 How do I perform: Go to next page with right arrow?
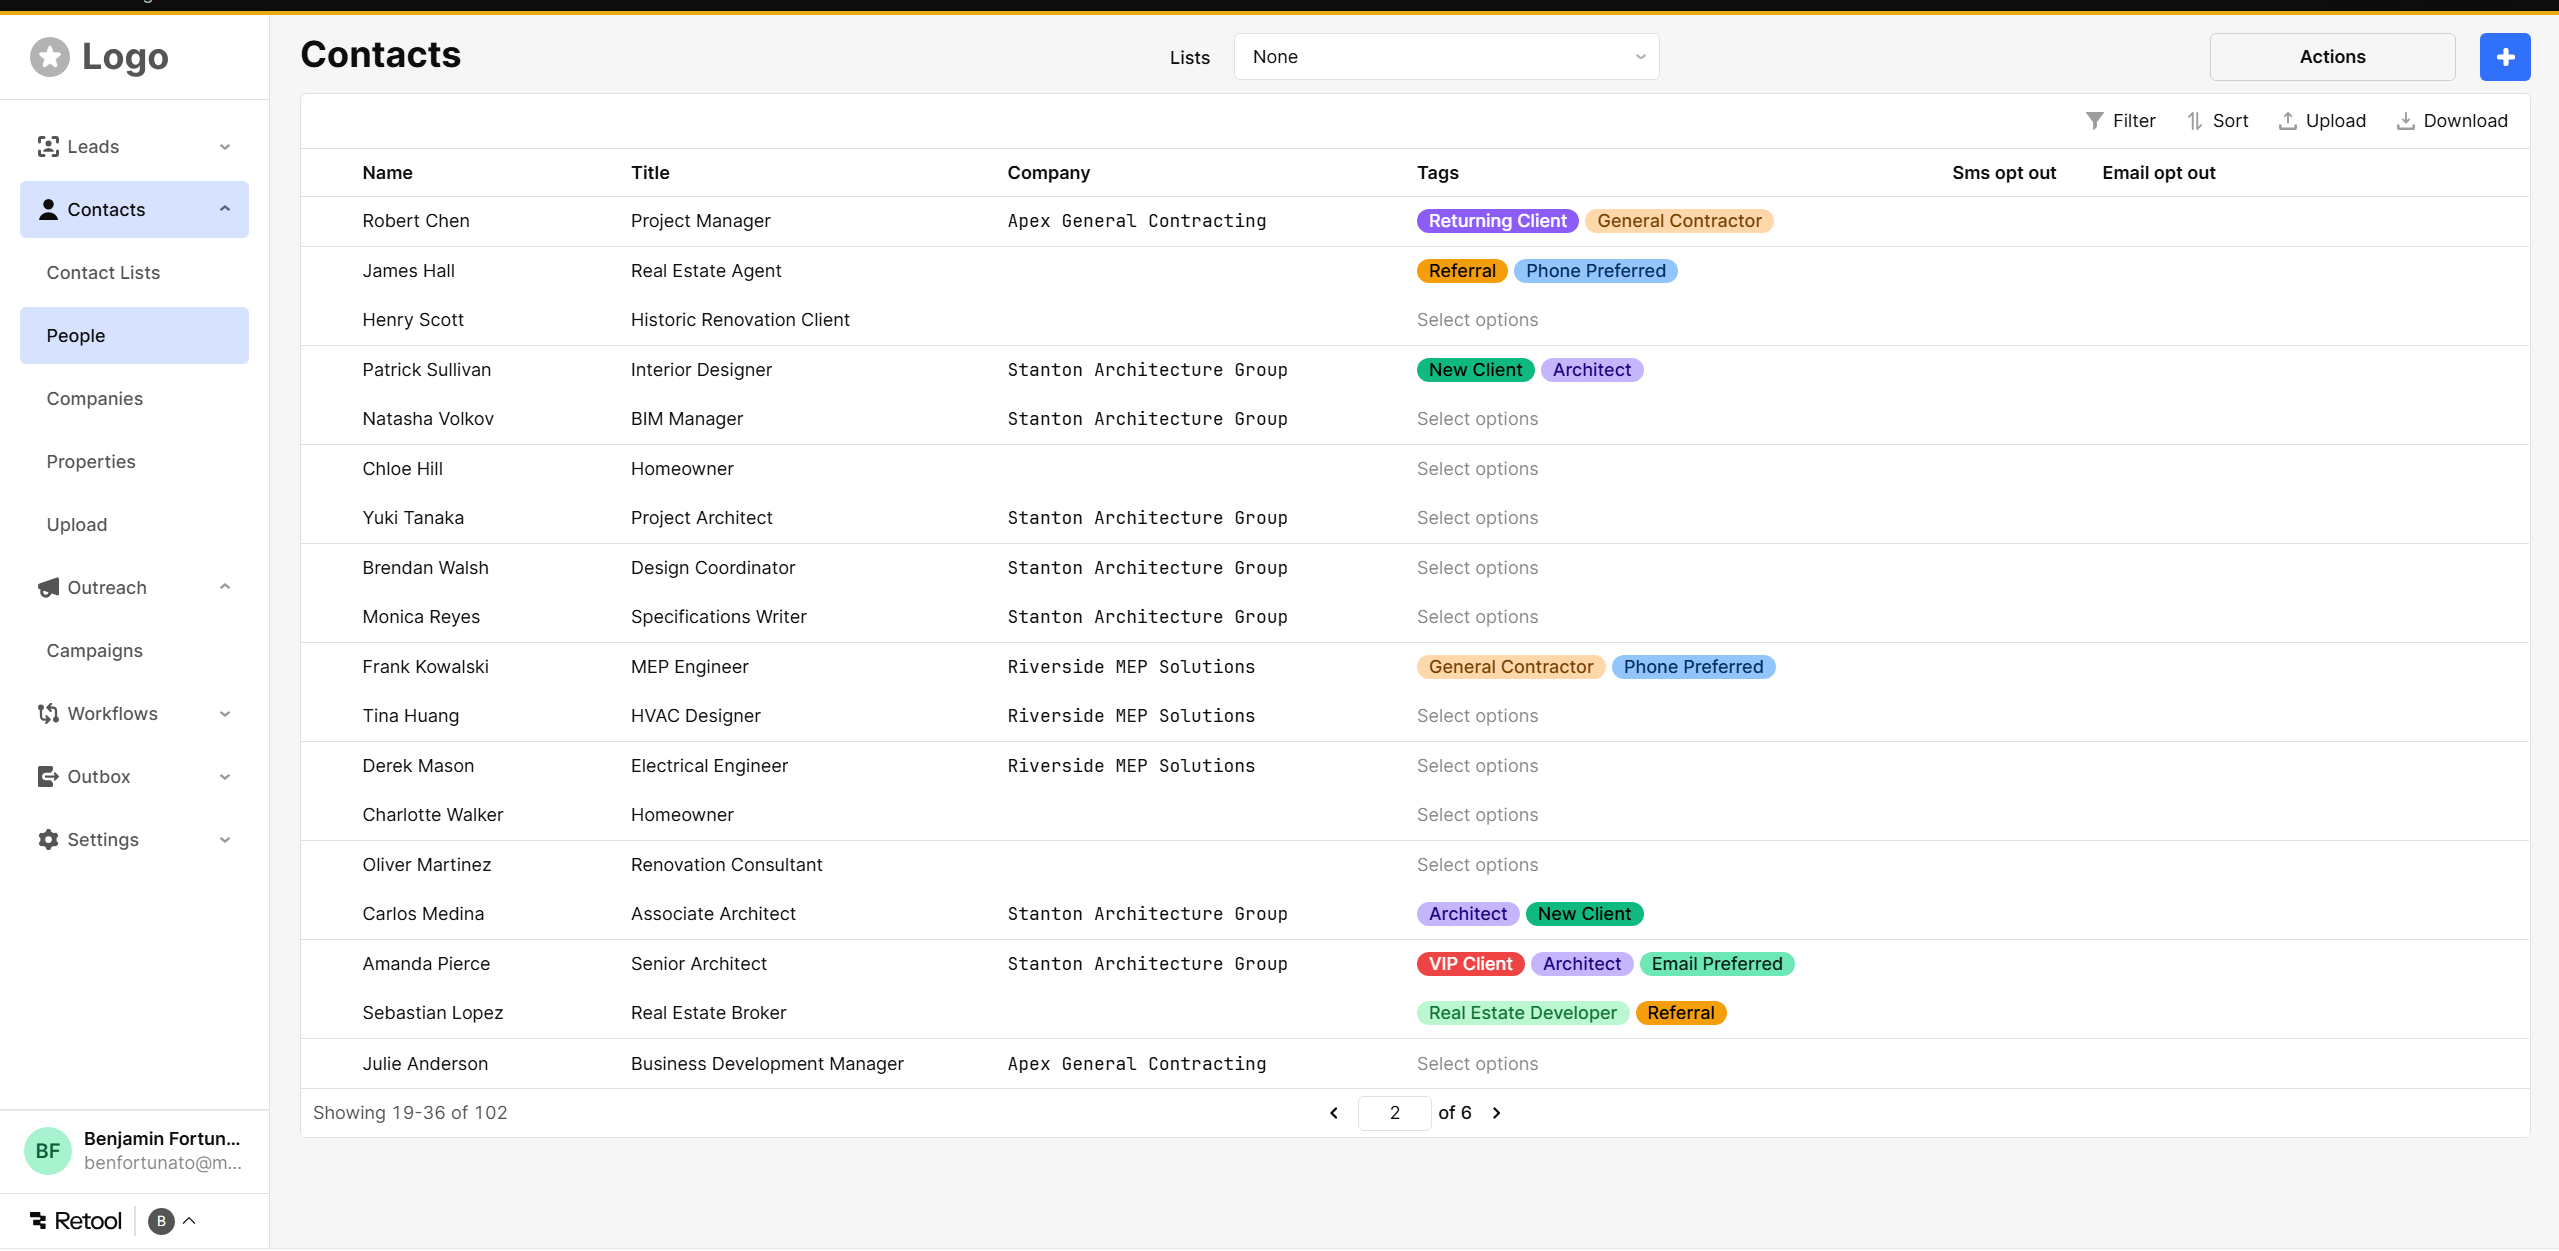pos(1496,1113)
